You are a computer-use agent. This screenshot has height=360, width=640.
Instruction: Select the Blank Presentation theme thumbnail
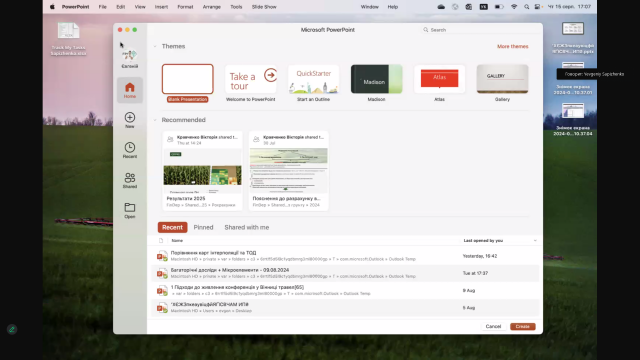click(188, 79)
